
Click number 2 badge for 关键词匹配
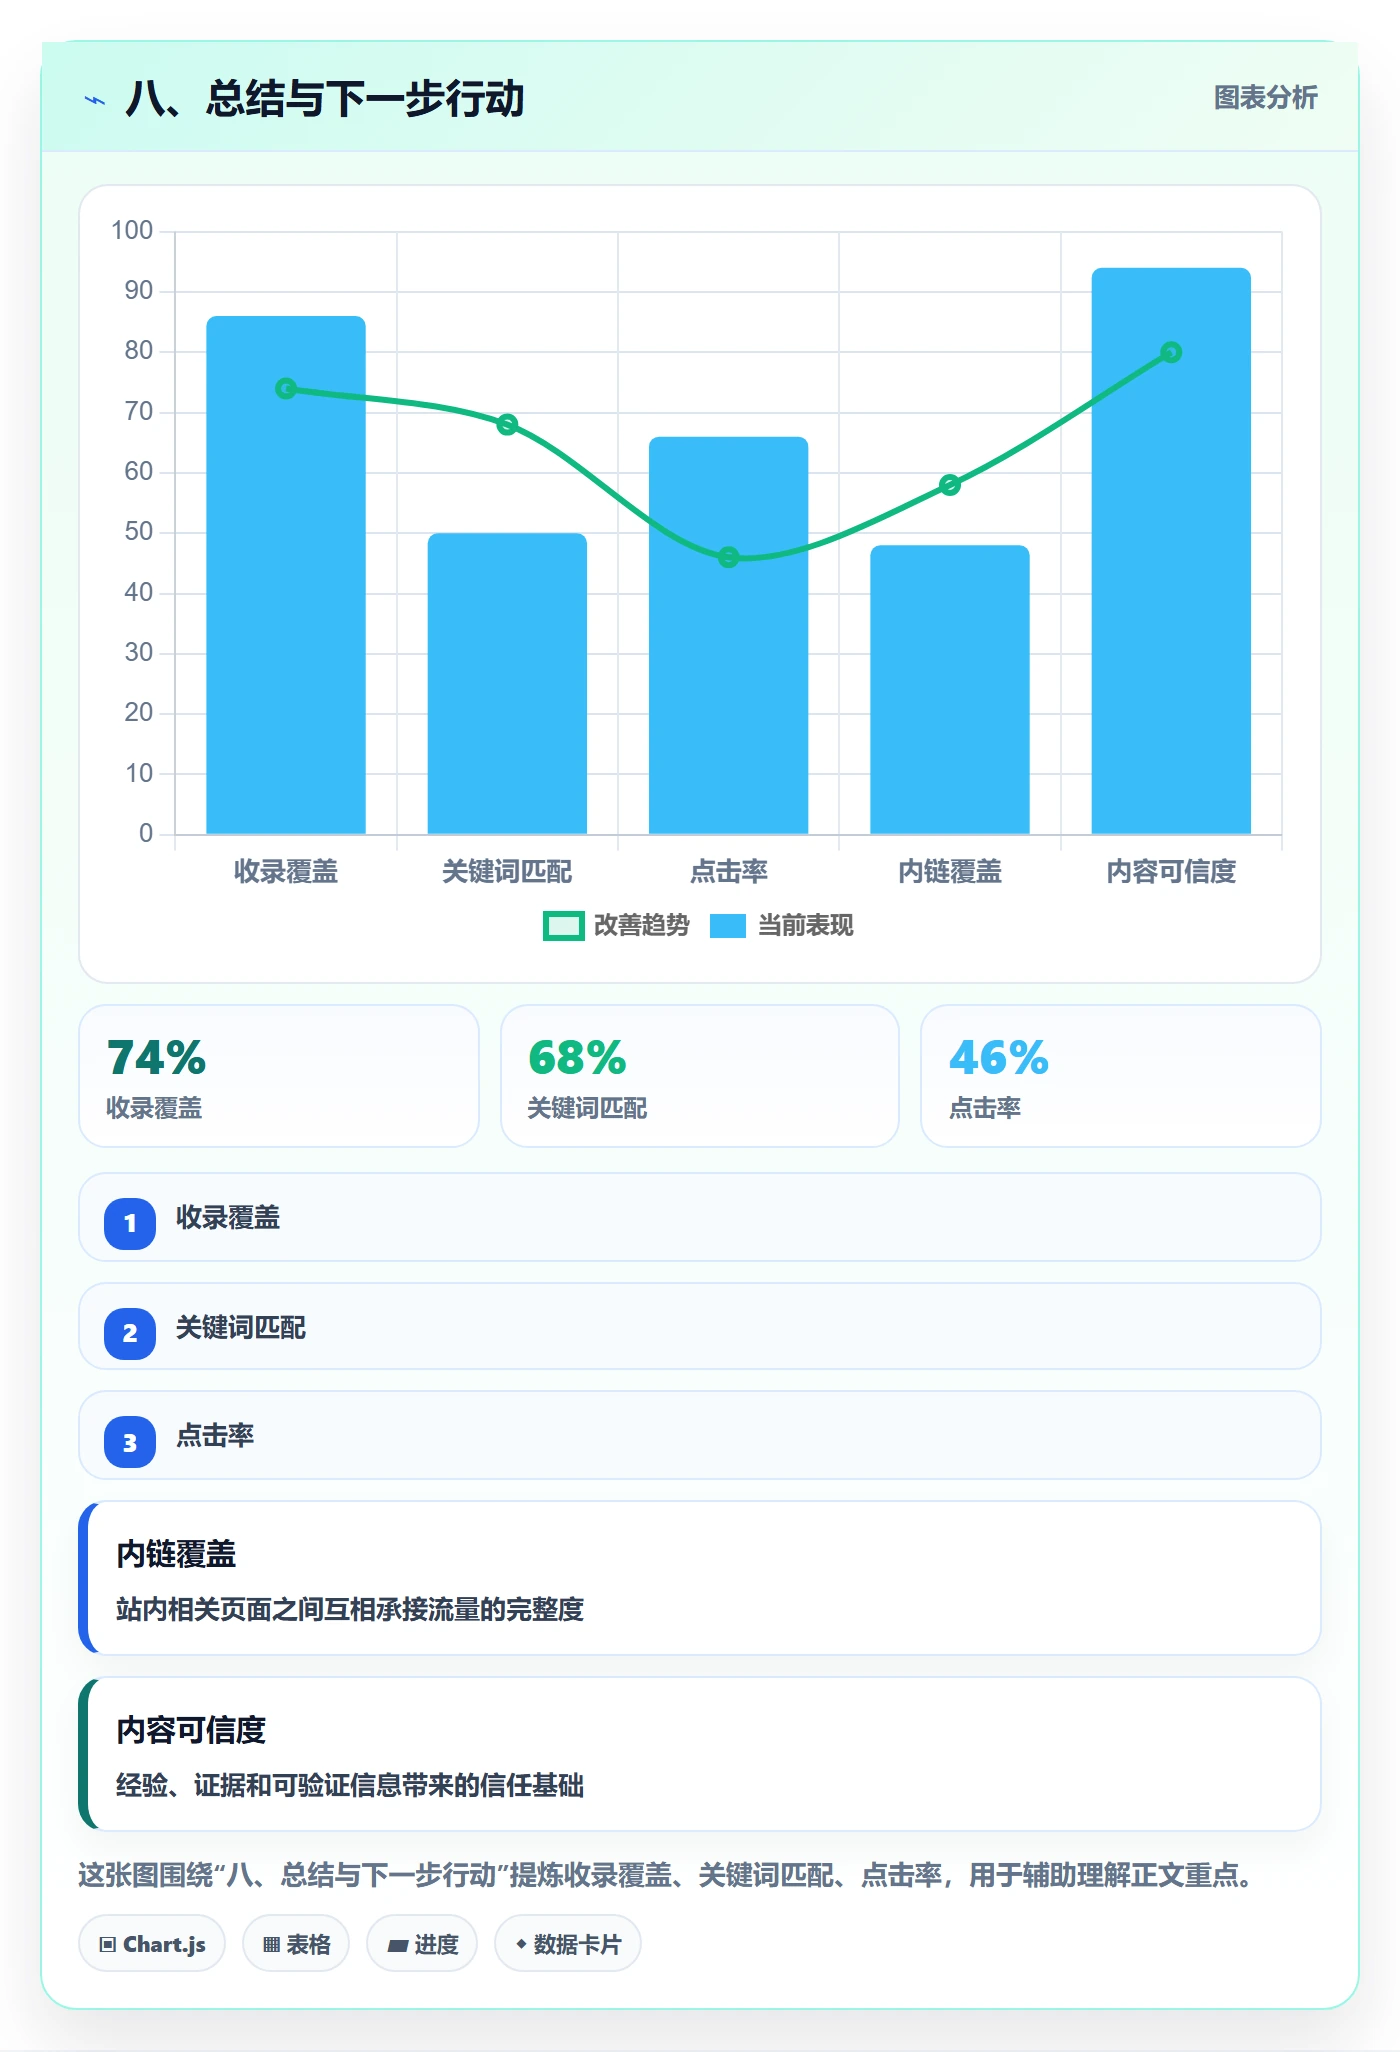(x=130, y=1333)
